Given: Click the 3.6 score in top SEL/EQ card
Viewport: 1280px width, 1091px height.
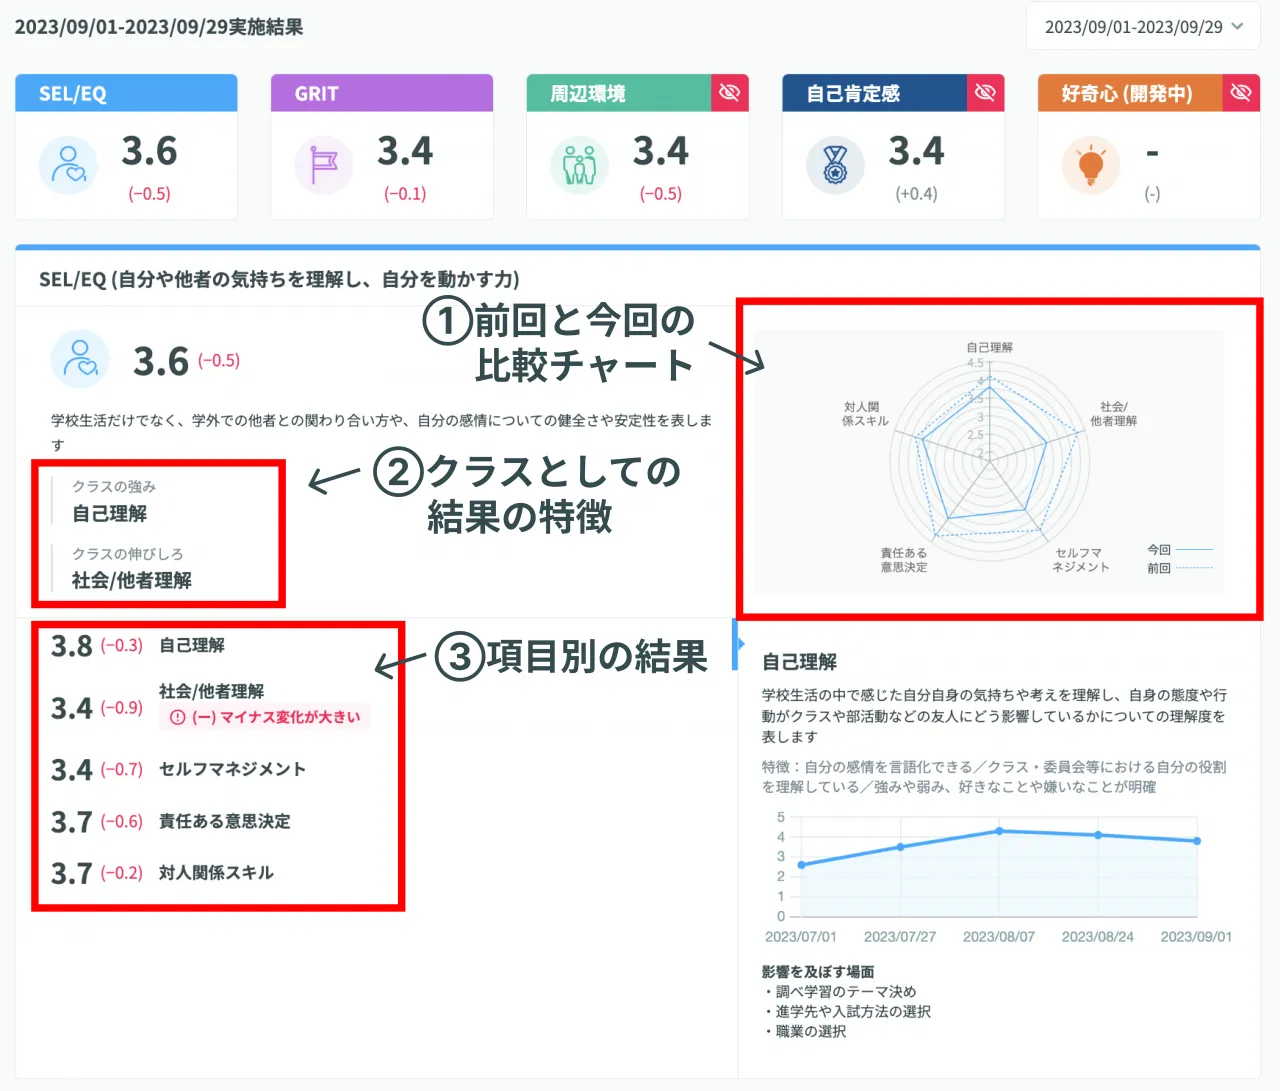Looking at the screenshot, I should click(x=149, y=152).
